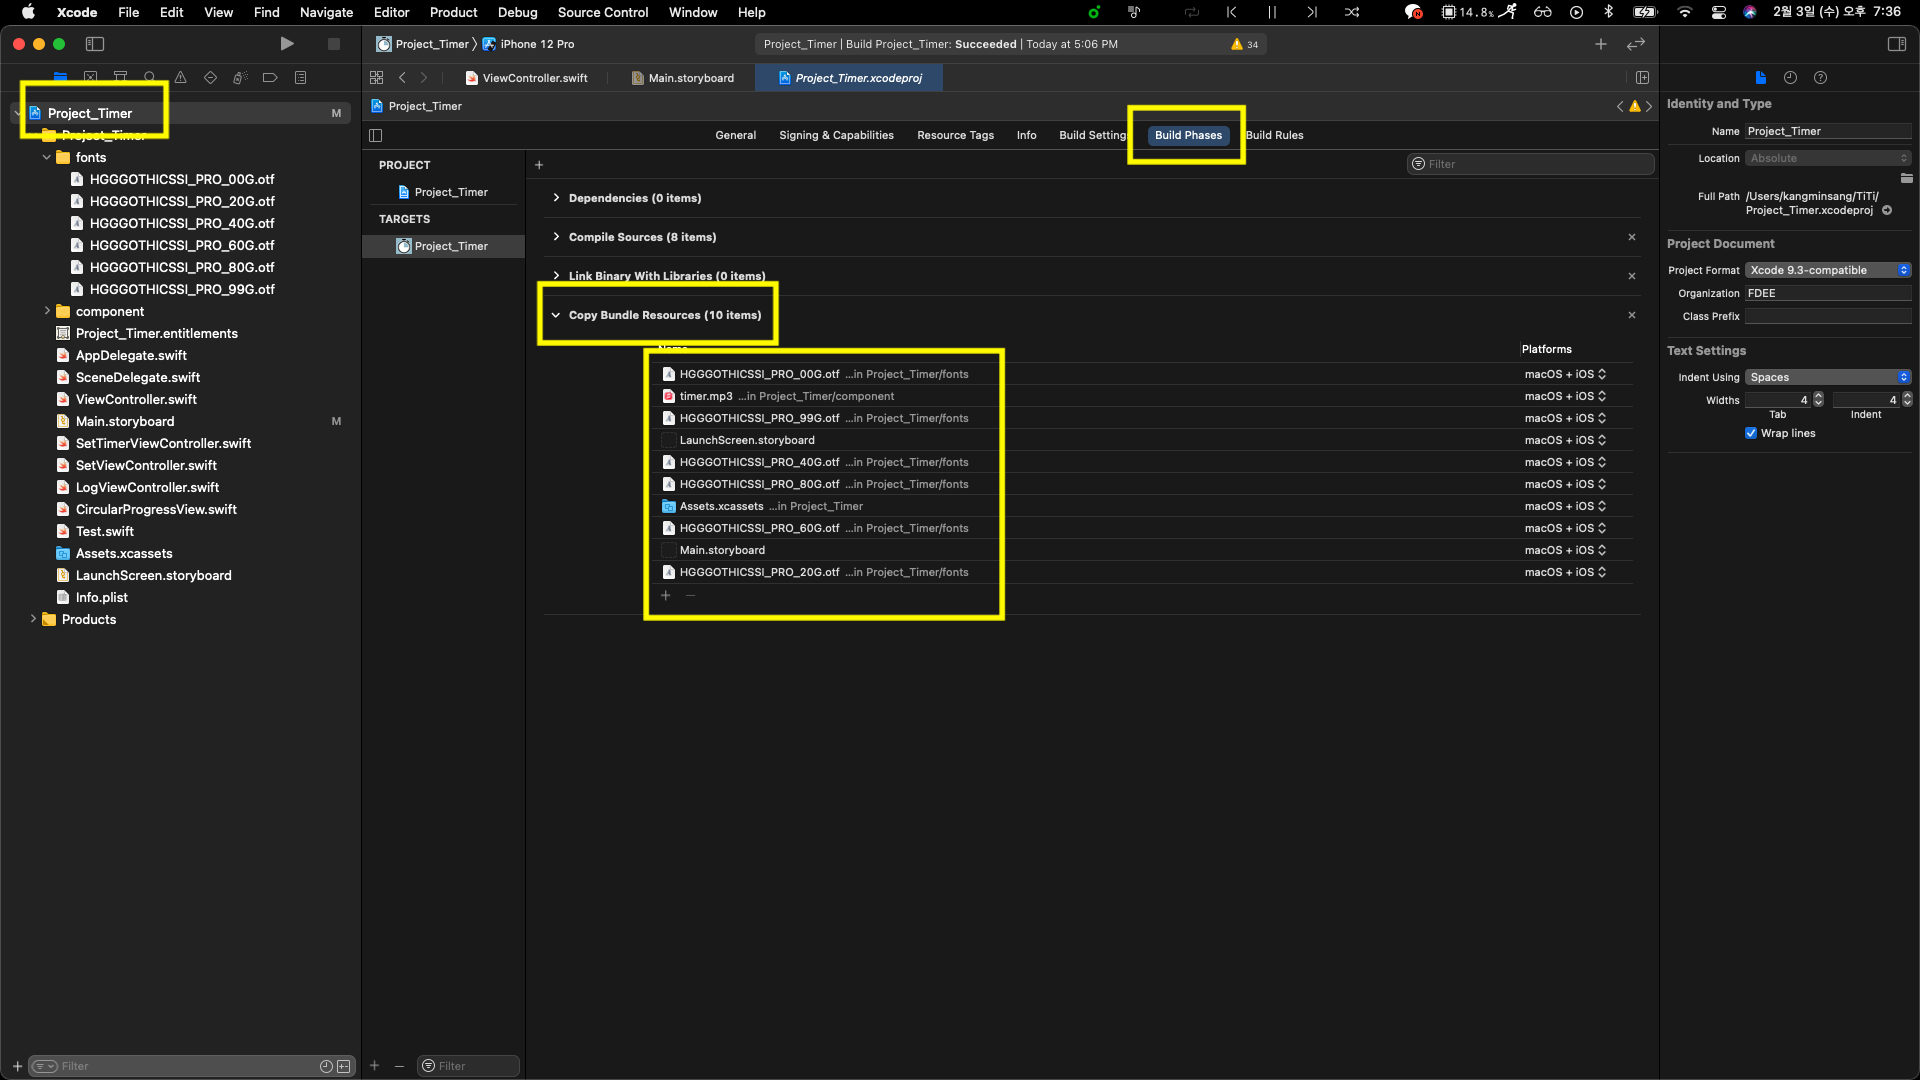The image size is (1920, 1080).
Task: Switch to Signing & Capabilities tab
Action: (836, 135)
